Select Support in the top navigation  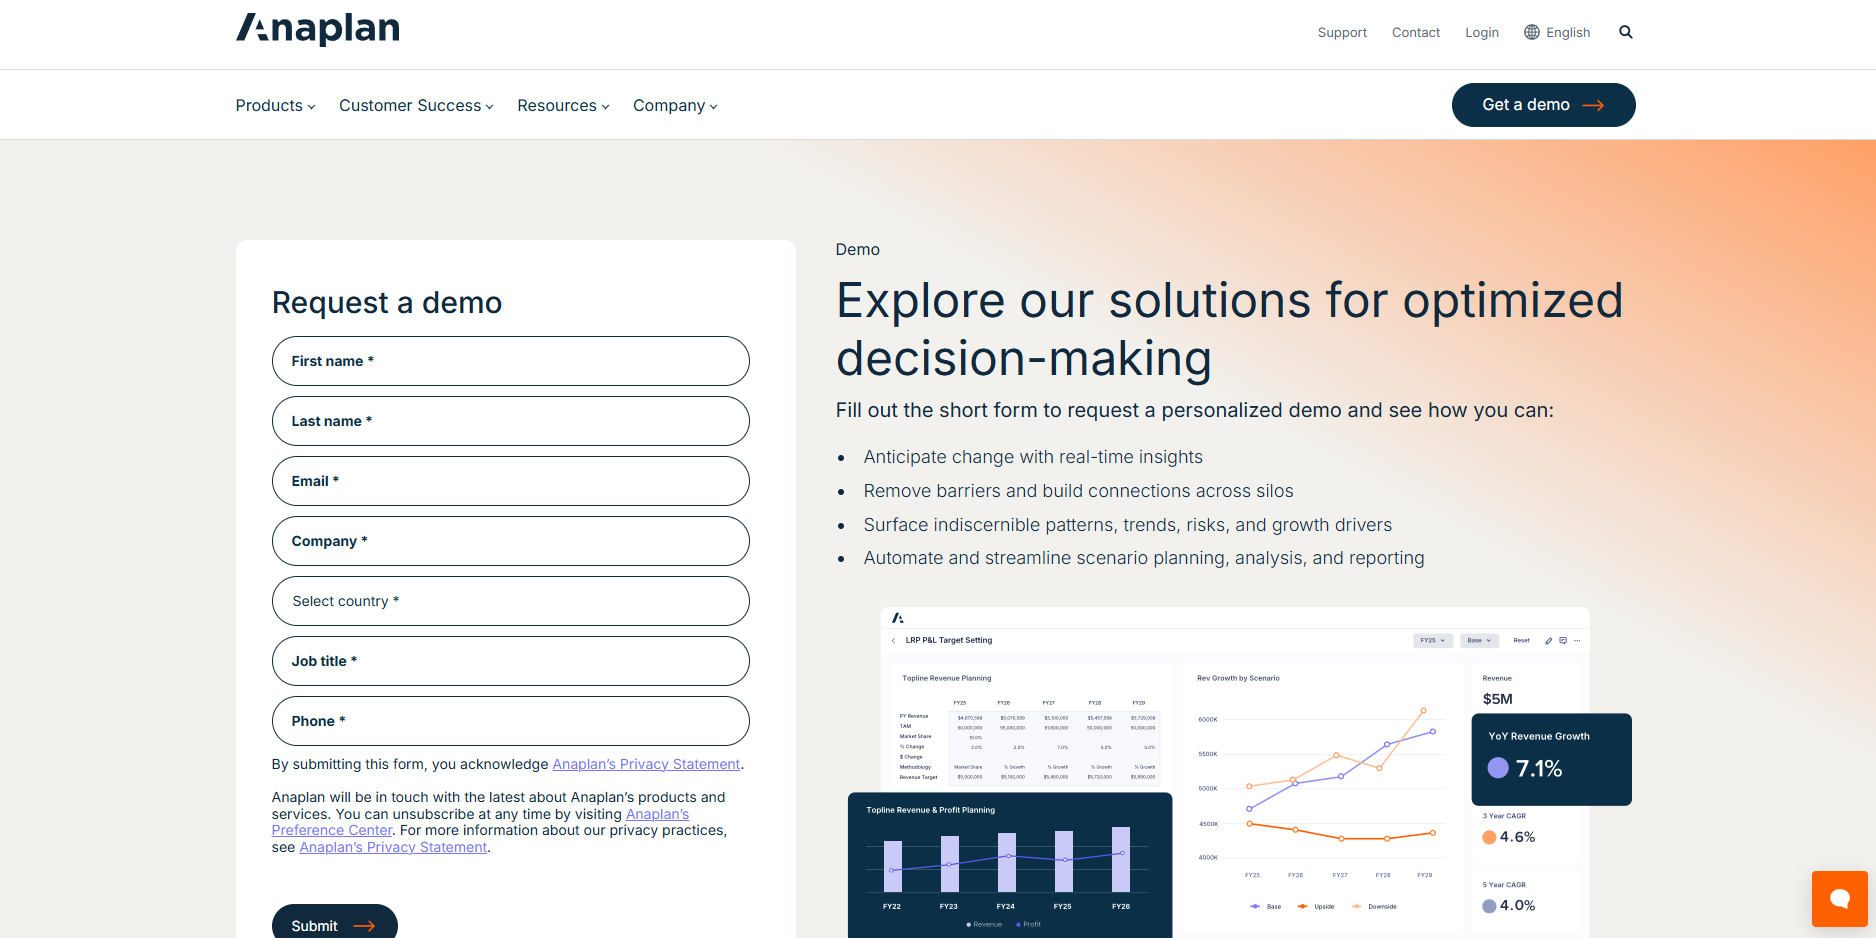(x=1341, y=32)
